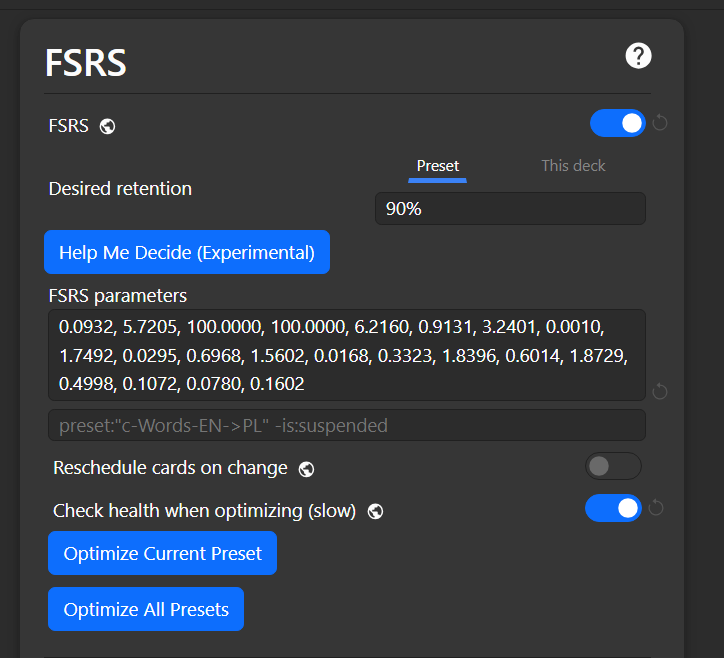Click the FSRS parameters label
This screenshot has width=724, height=658.
(118, 296)
